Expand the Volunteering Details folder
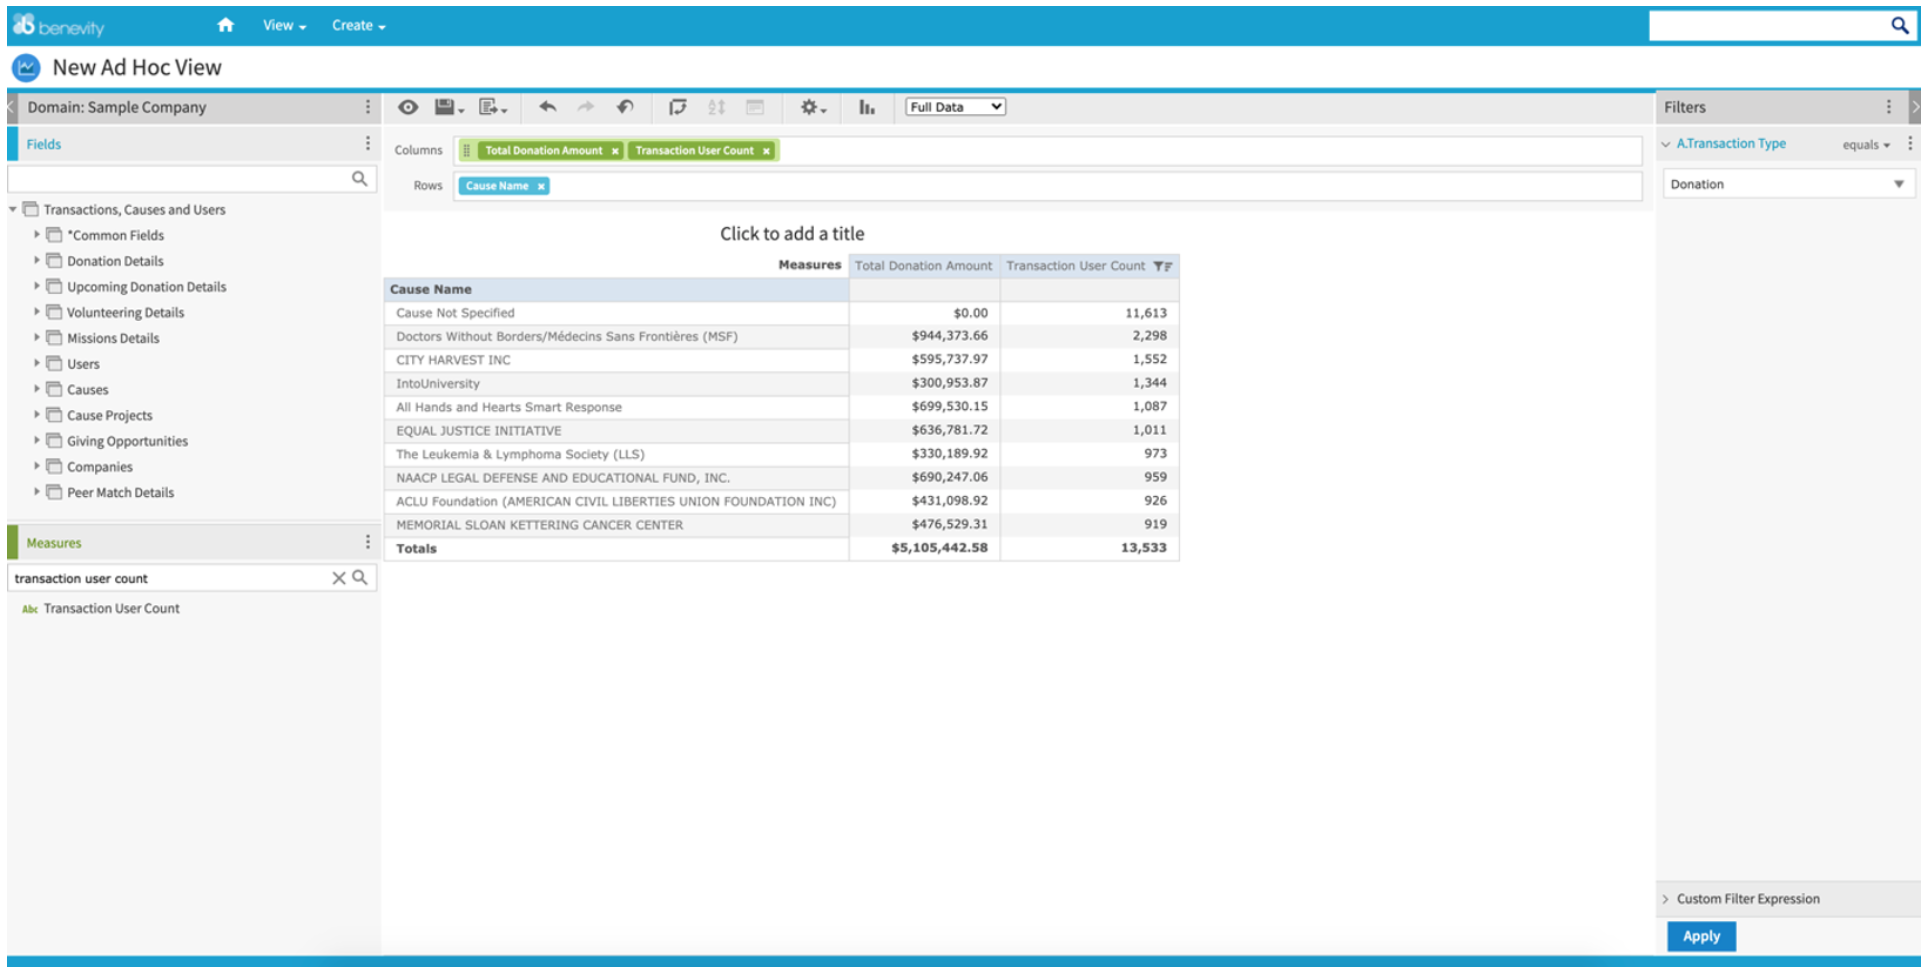Viewport: 1928px width, 974px height. 37,312
